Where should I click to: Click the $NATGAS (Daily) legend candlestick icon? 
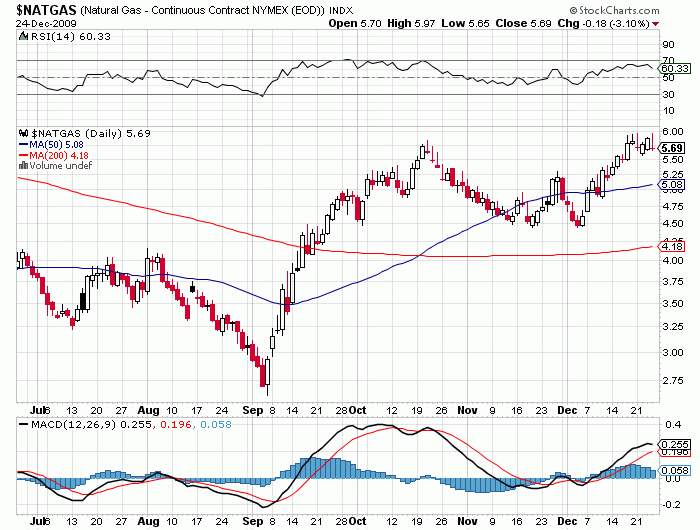25,132
